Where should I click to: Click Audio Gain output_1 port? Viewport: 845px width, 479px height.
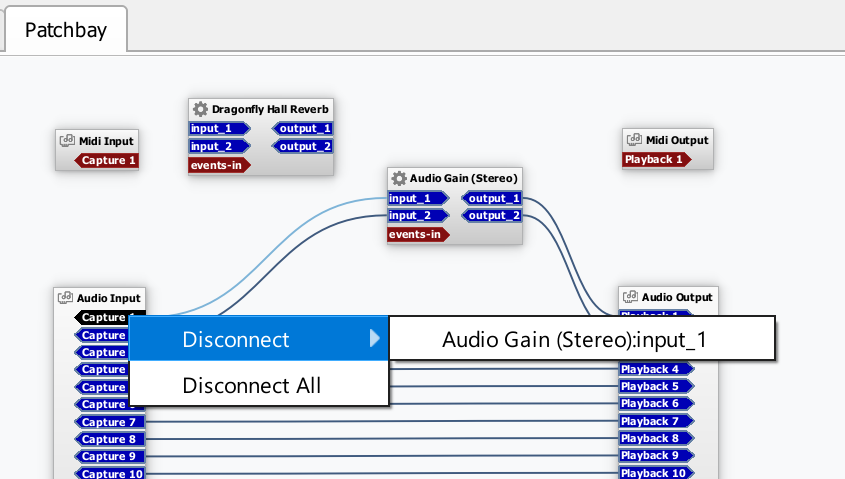[492, 198]
